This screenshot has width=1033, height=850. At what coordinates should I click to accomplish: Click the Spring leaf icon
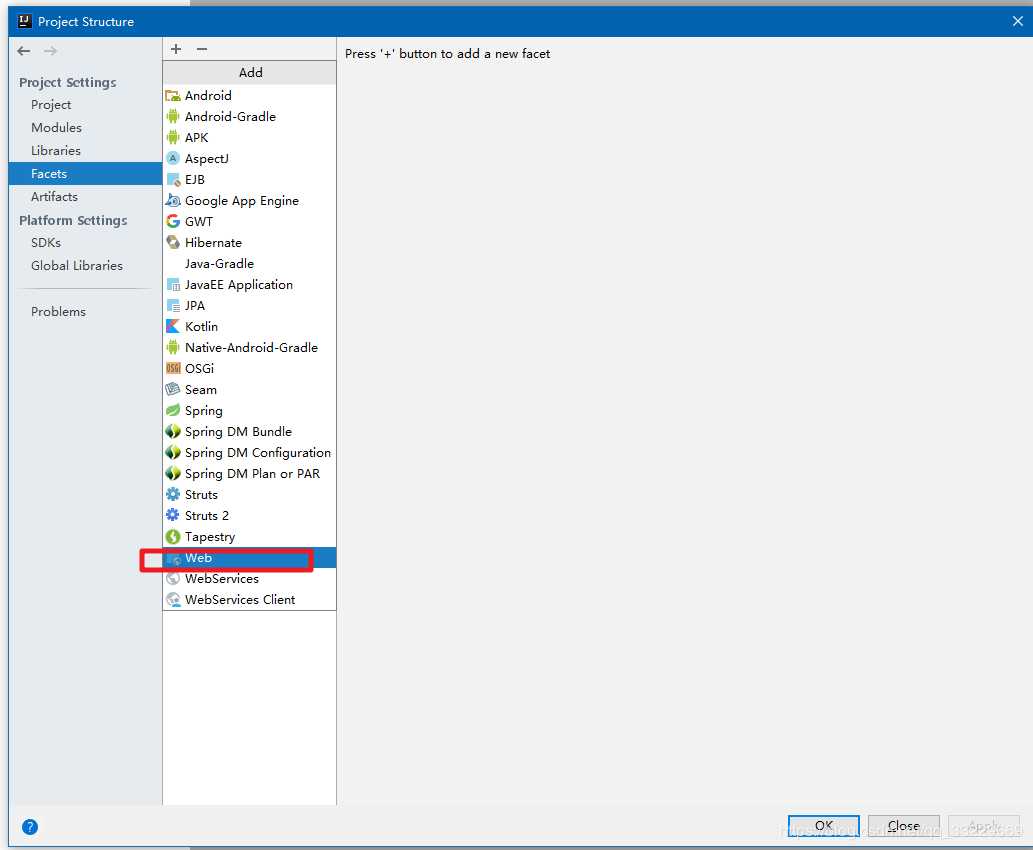[x=173, y=411]
